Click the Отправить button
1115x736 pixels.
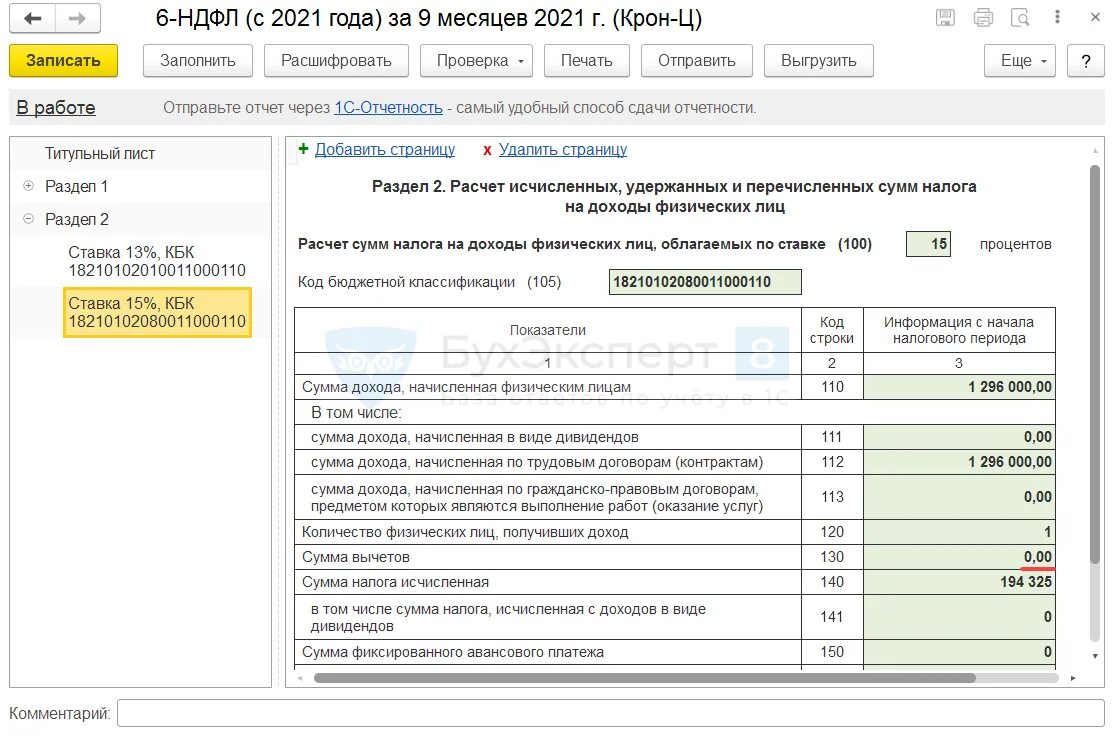pyautogui.click(x=697, y=60)
